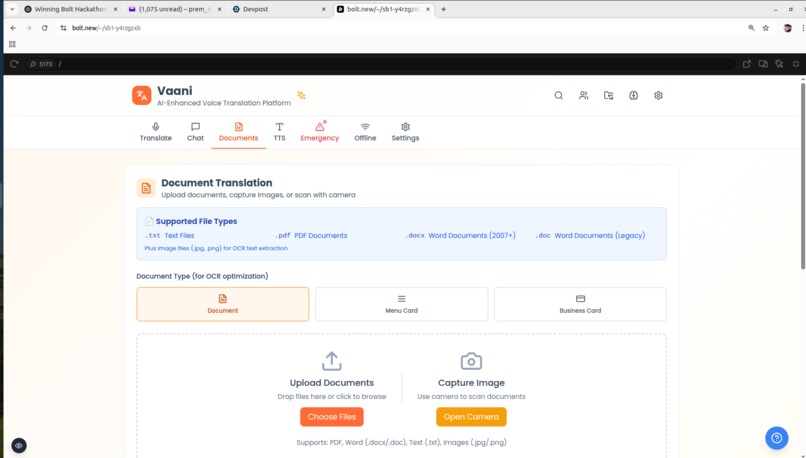This screenshot has height=458, width=806.
Task: Open the tab search dropdown arrow
Action: click(12, 9)
